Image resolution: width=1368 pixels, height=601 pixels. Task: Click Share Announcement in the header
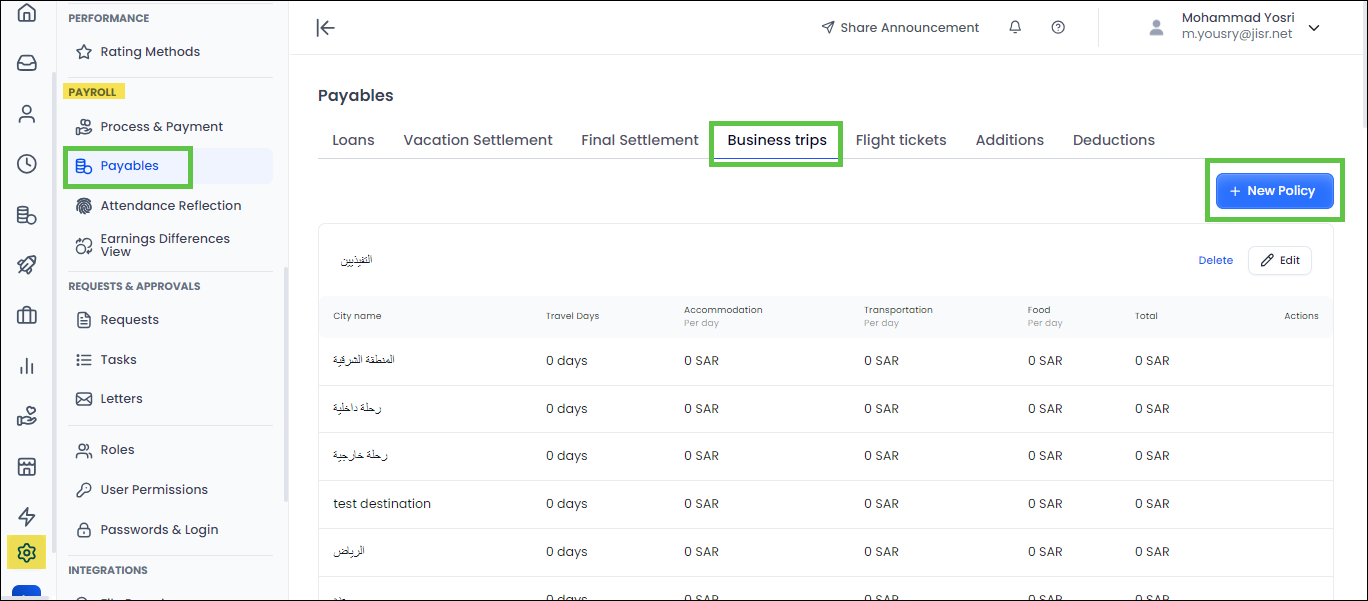click(x=899, y=28)
